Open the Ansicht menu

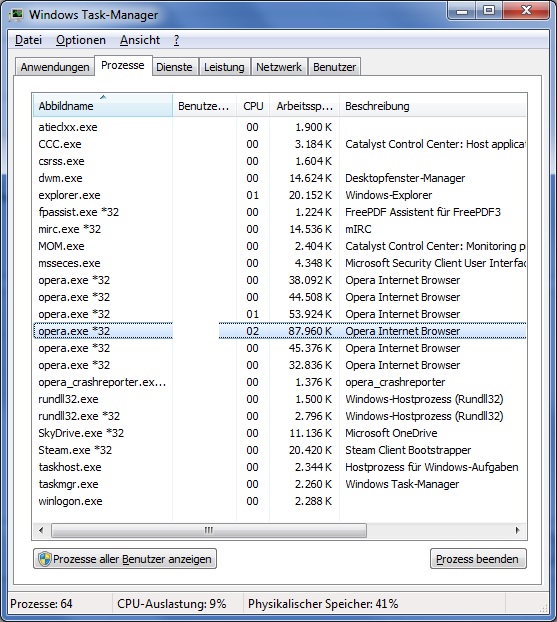pos(140,40)
